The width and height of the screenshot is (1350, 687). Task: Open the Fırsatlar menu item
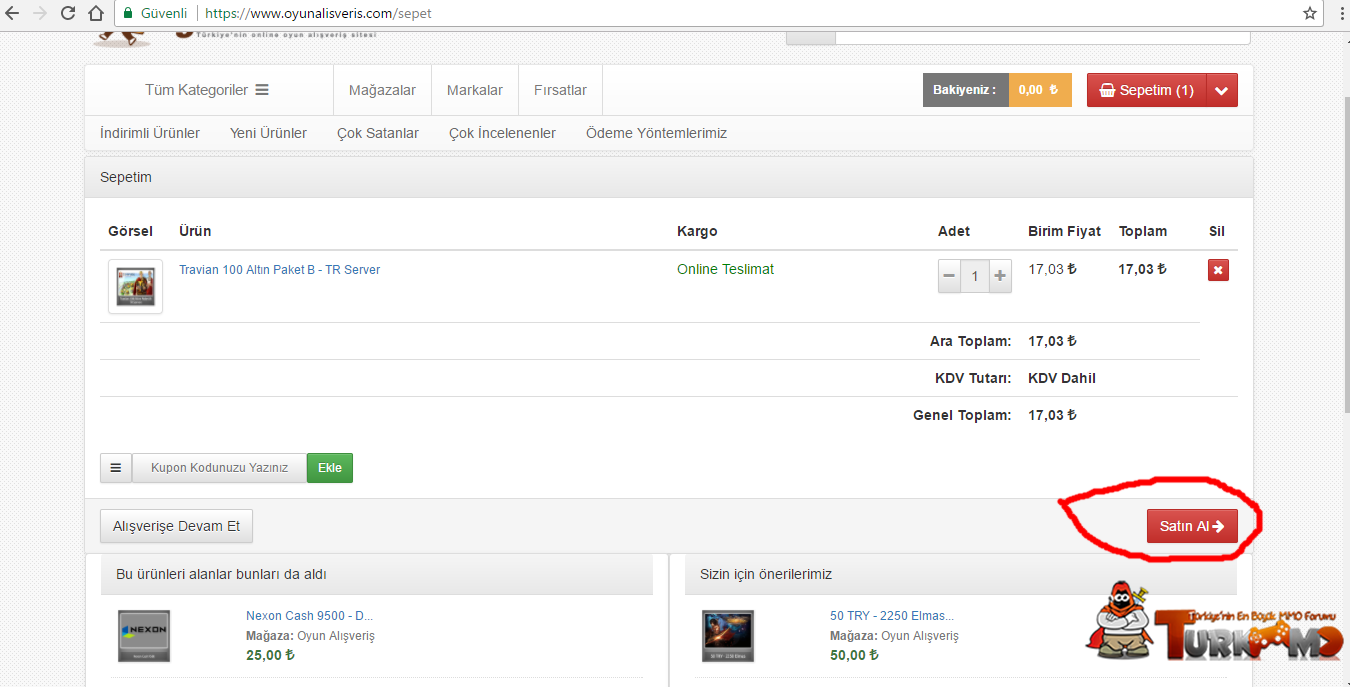tap(560, 90)
